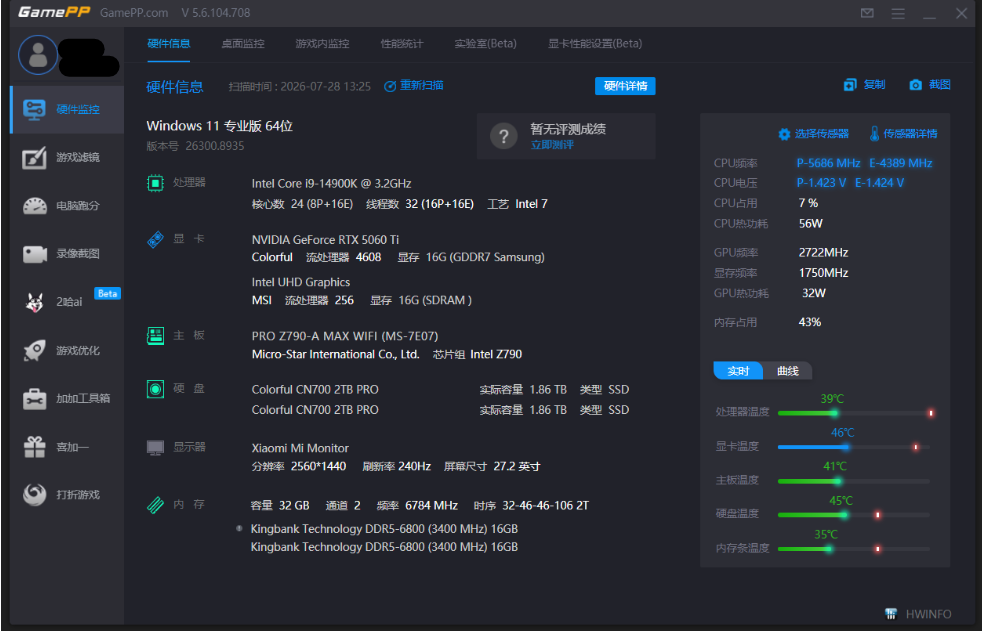This screenshot has width=982, height=631.
Task: Open 传感器详情 sensor details
Action: tap(904, 133)
